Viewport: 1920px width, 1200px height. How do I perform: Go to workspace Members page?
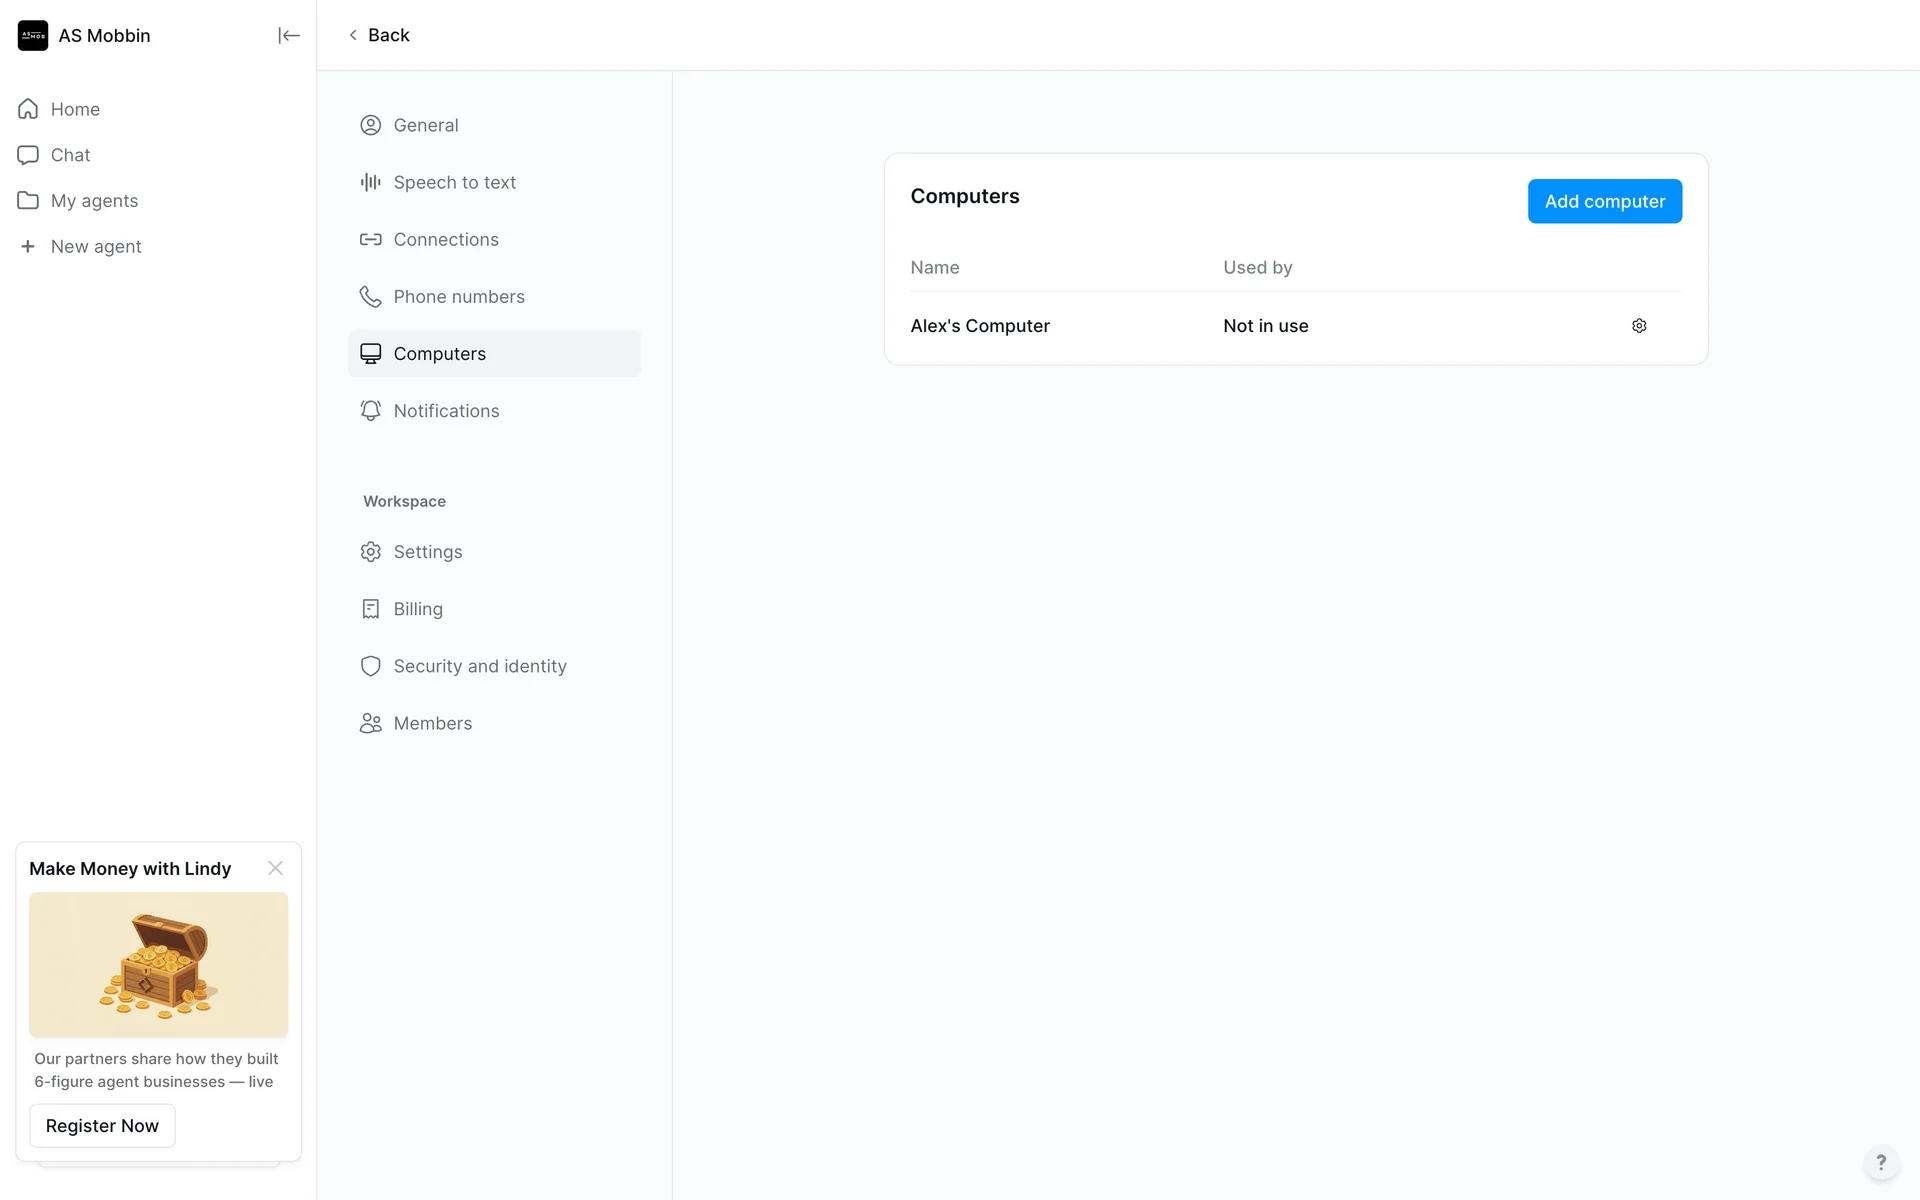pyautogui.click(x=432, y=723)
